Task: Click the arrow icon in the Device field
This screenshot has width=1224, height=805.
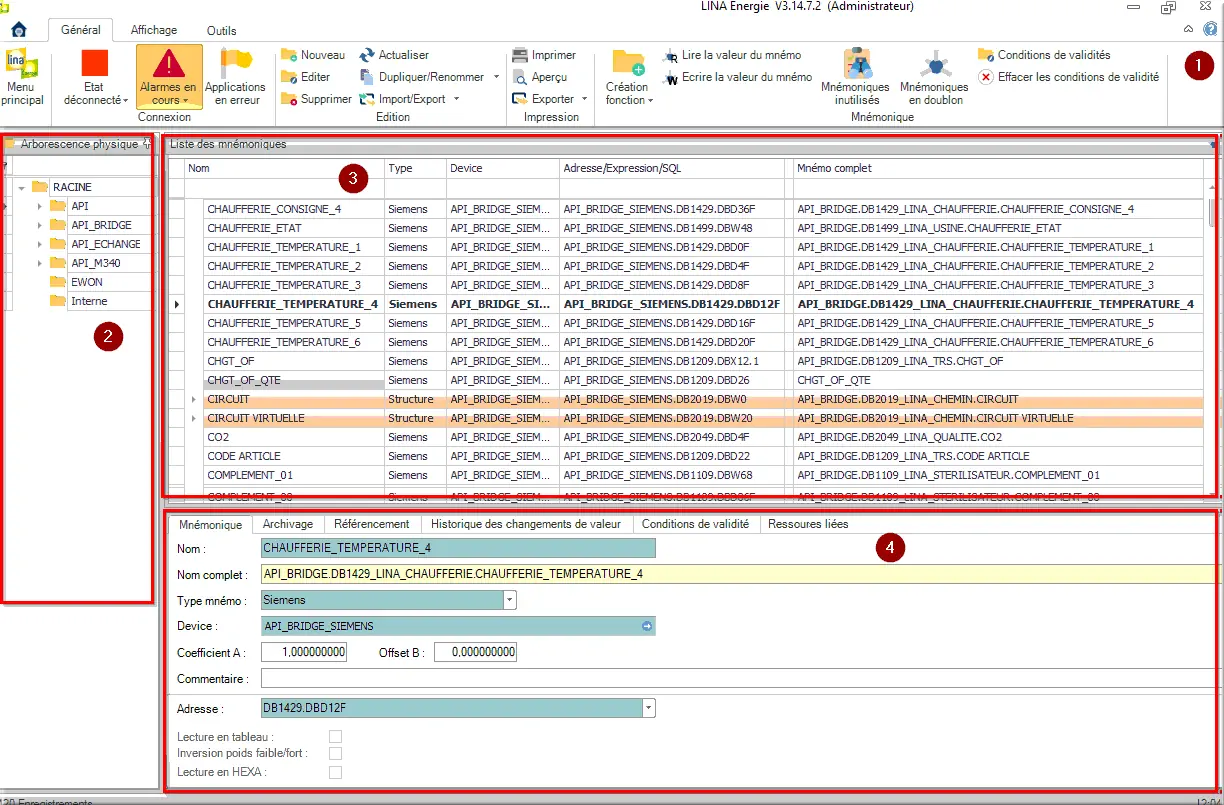Action: [x=647, y=626]
